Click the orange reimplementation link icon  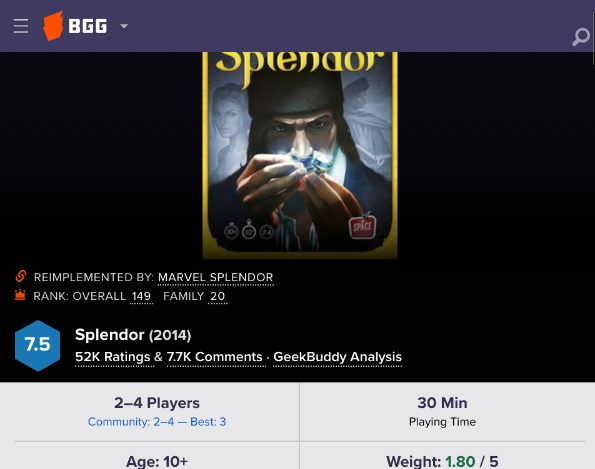click(x=21, y=276)
